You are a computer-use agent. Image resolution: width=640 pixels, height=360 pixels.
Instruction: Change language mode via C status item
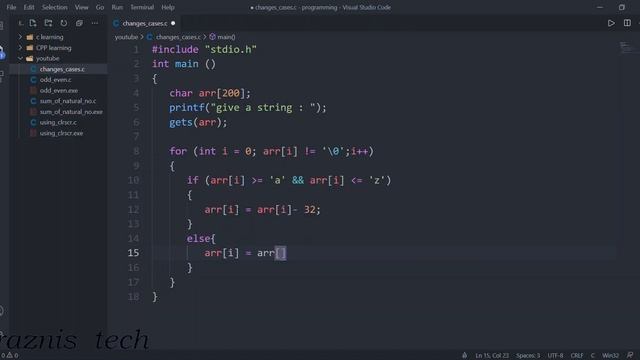click(593, 356)
